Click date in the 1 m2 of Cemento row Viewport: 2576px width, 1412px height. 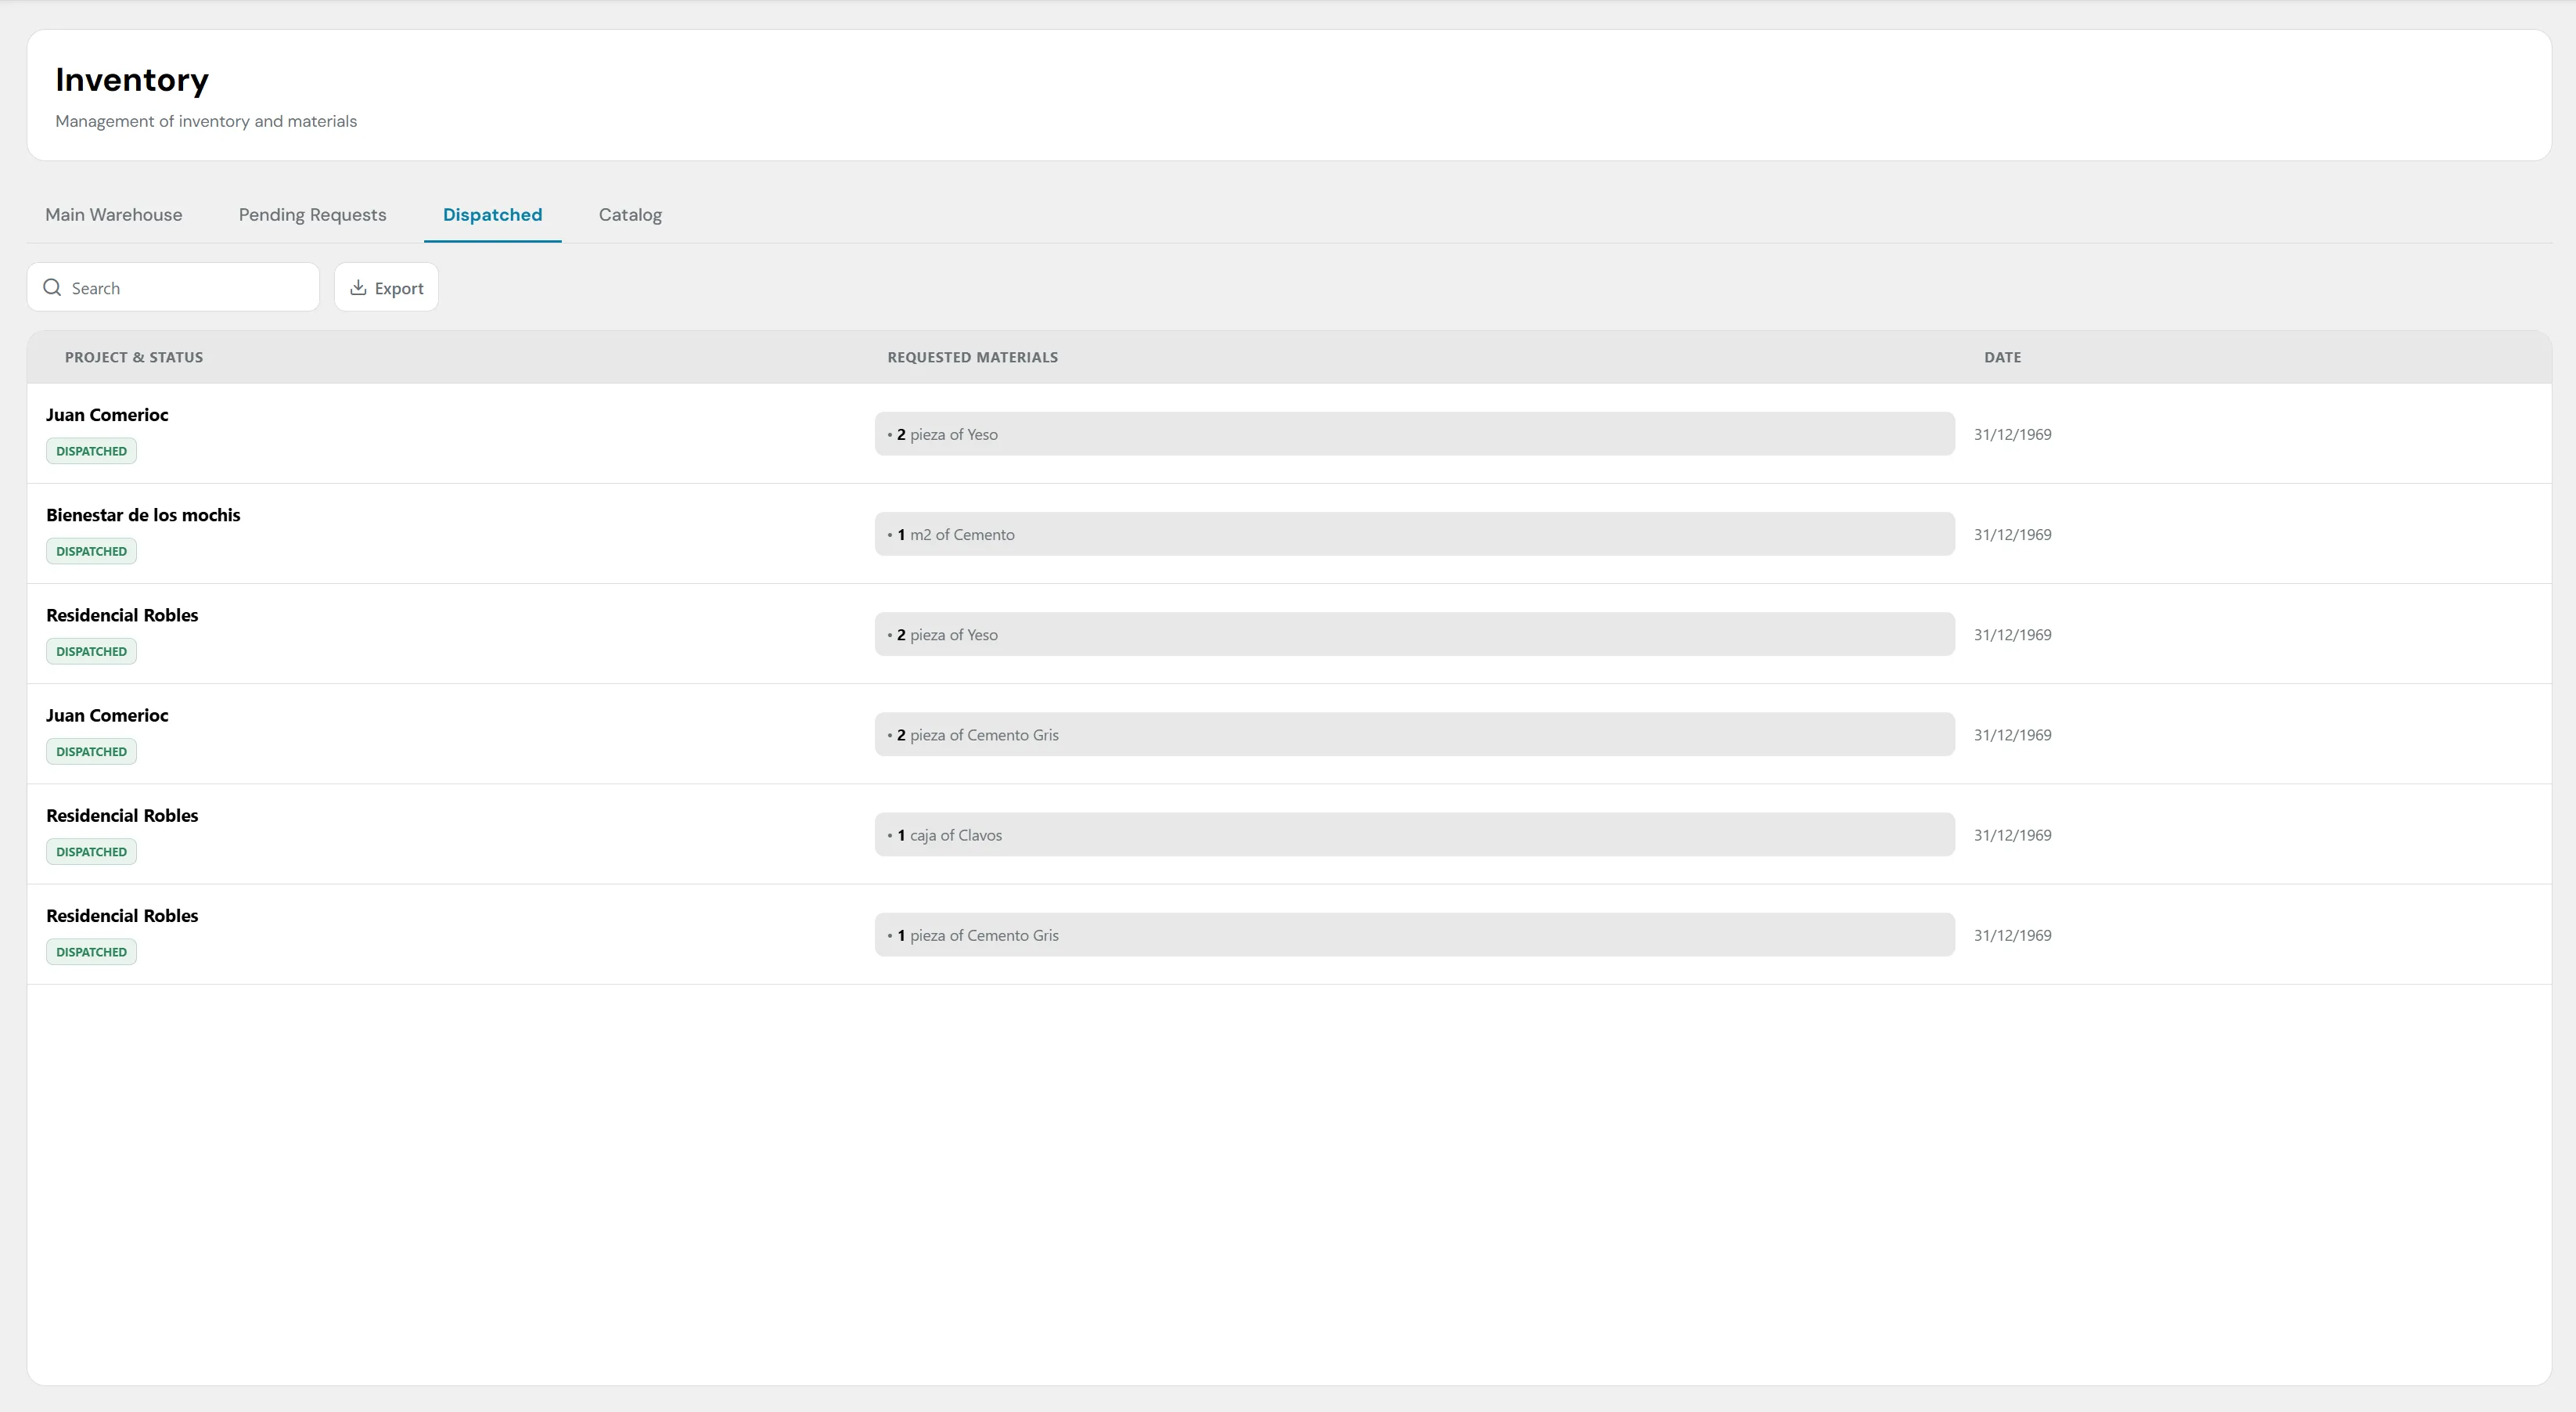click(2012, 534)
